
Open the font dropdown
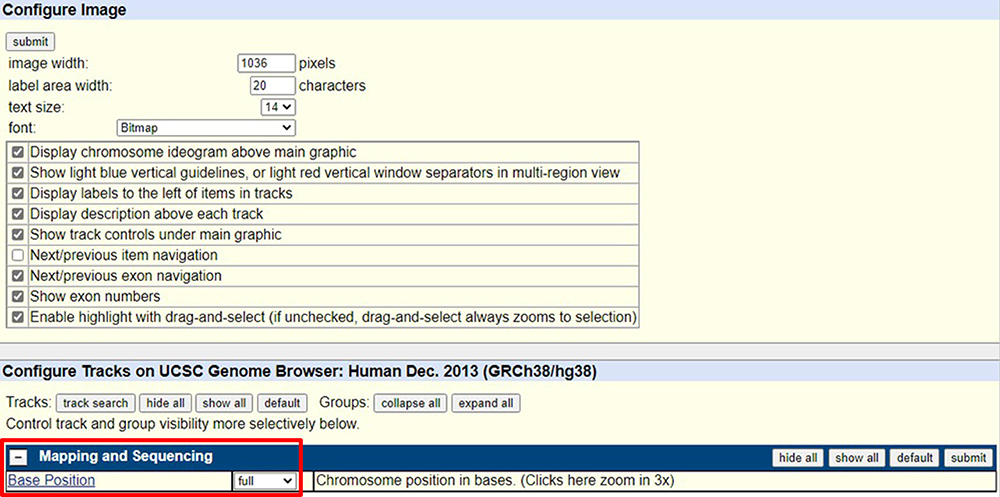(206, 128)
